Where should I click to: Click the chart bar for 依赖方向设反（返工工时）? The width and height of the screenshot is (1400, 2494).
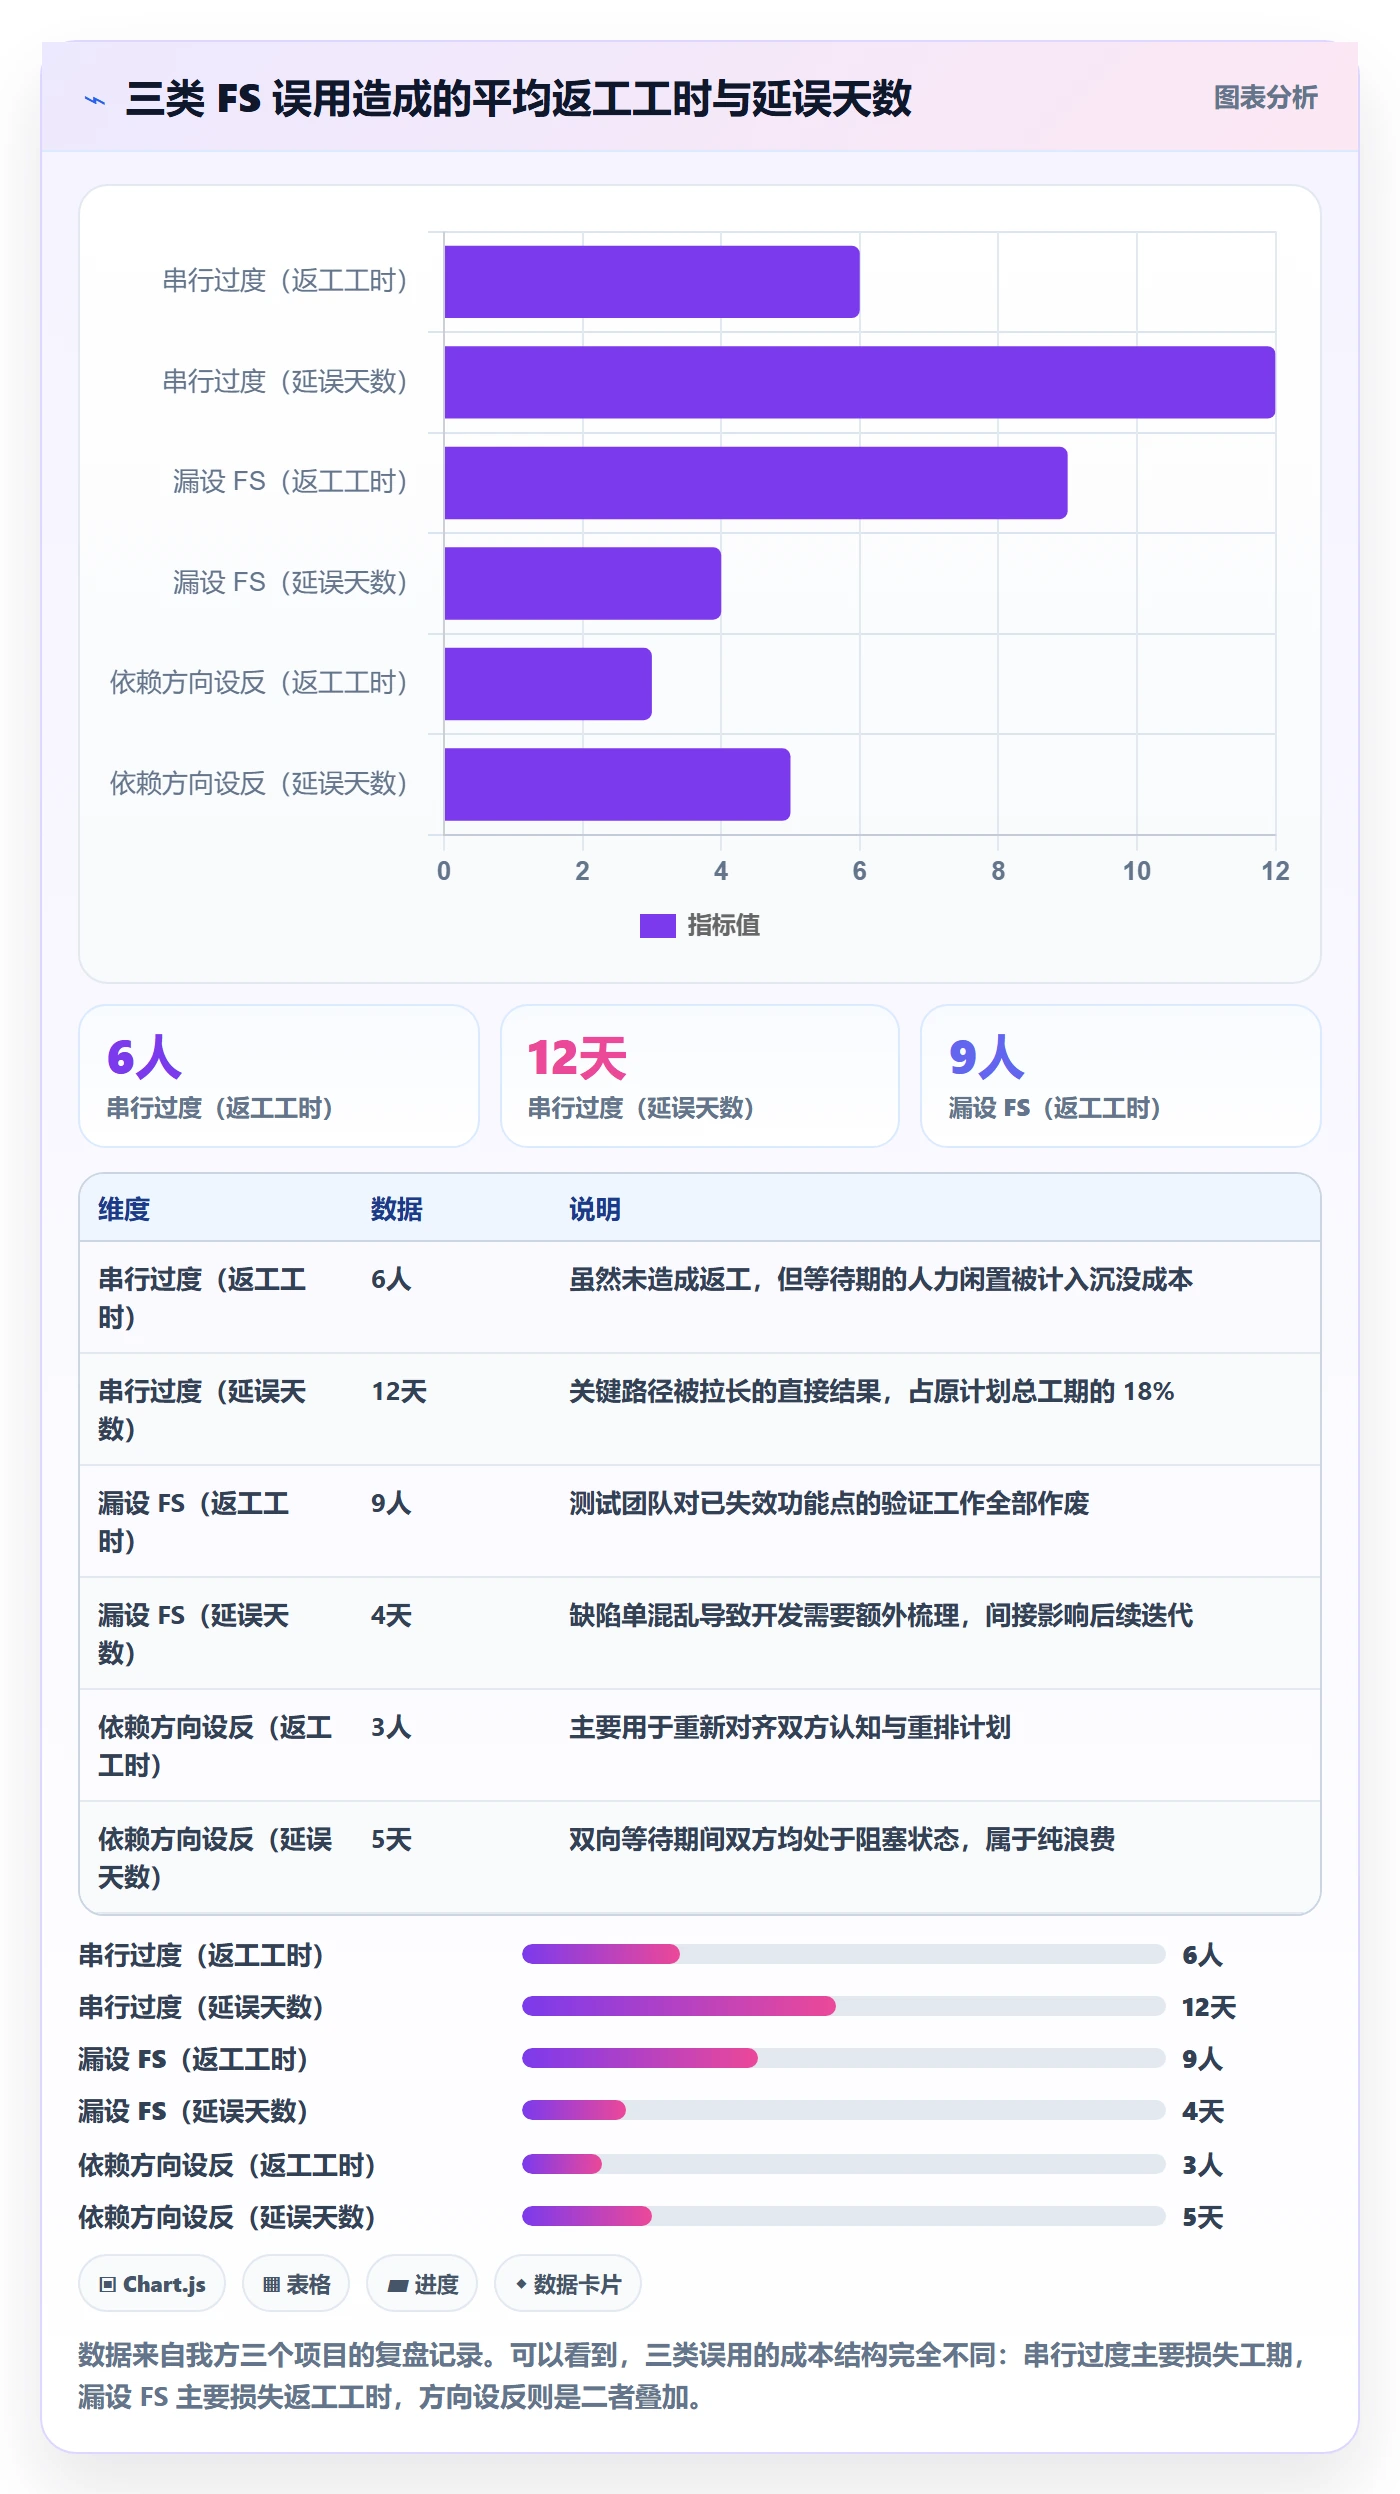(x=548, y=684)
